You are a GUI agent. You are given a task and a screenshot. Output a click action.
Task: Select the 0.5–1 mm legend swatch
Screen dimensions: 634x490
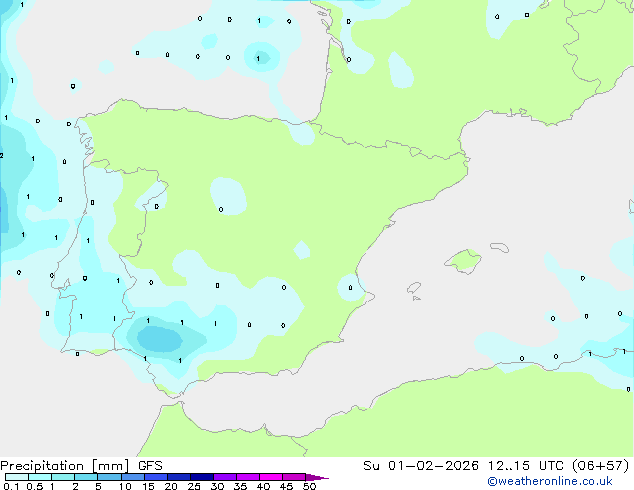pyautogui.click(x=40, y=477)
